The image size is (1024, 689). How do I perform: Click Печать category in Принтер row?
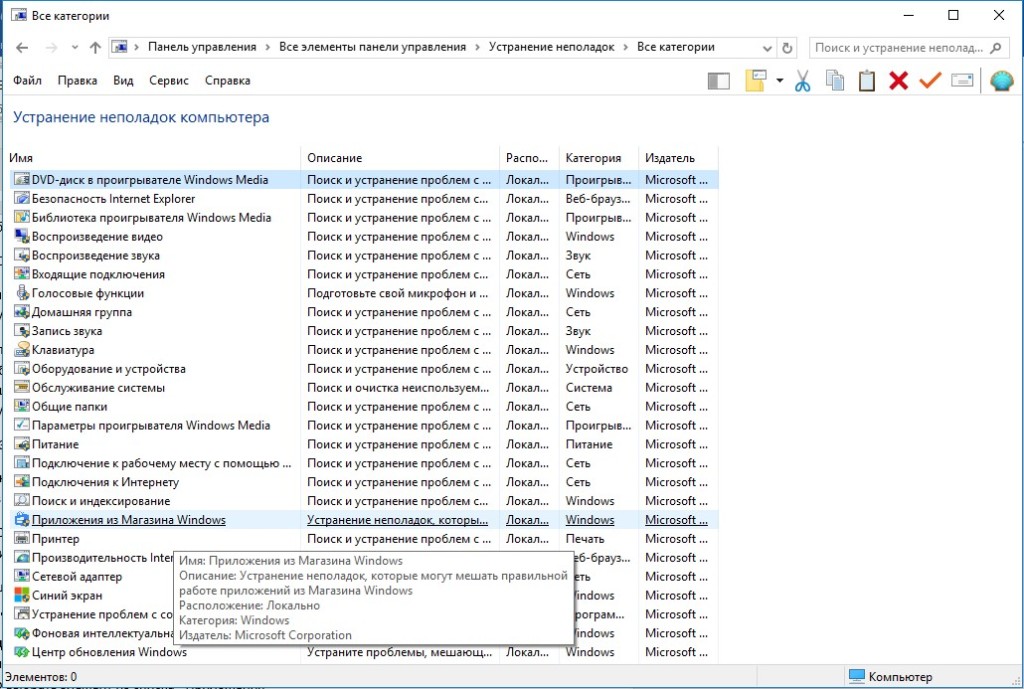pos(584,539)
